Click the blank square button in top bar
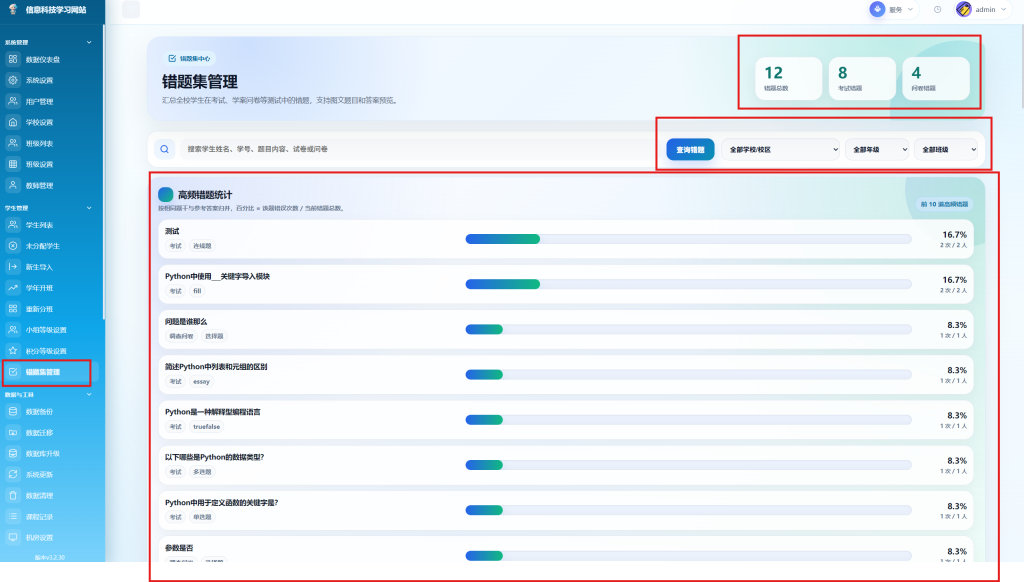 131,10
